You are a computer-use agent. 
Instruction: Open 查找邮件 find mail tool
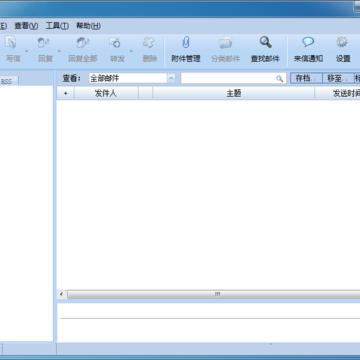(265, 50)
